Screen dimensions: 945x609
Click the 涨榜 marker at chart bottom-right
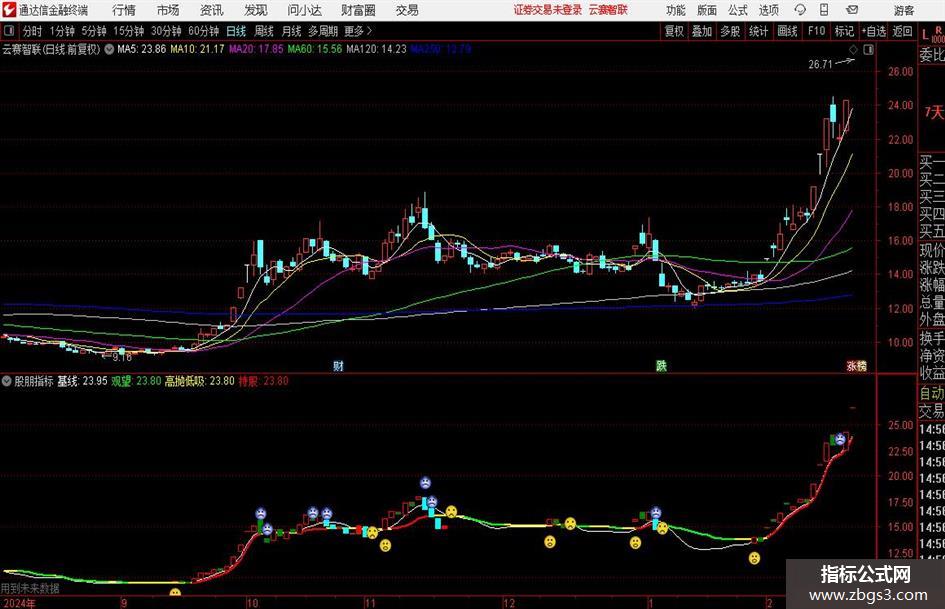[x=856, y=365]
